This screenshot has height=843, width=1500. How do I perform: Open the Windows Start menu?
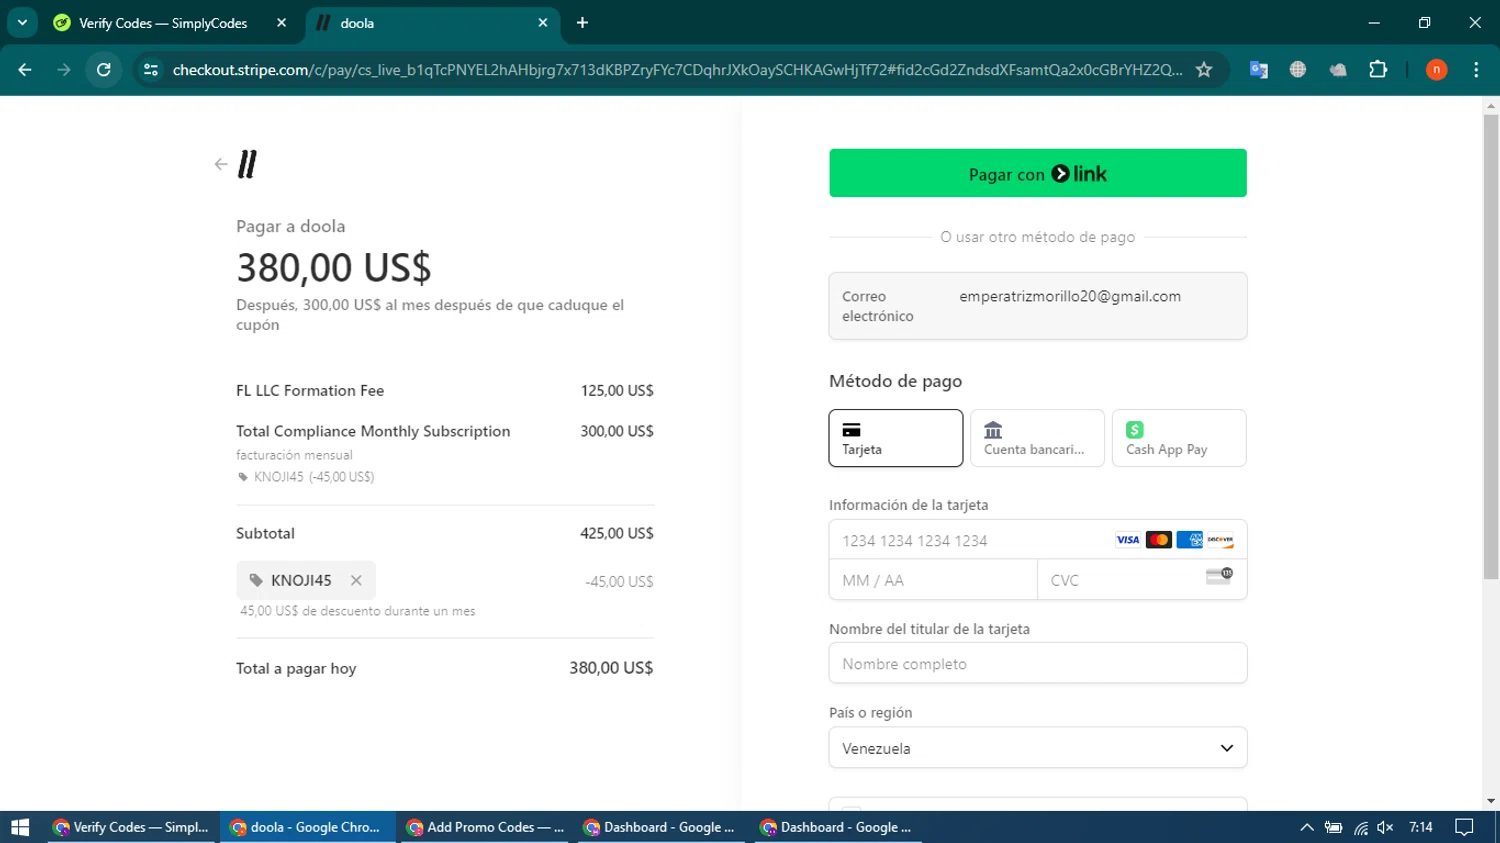pyautogui.click(x=20, y=827)
